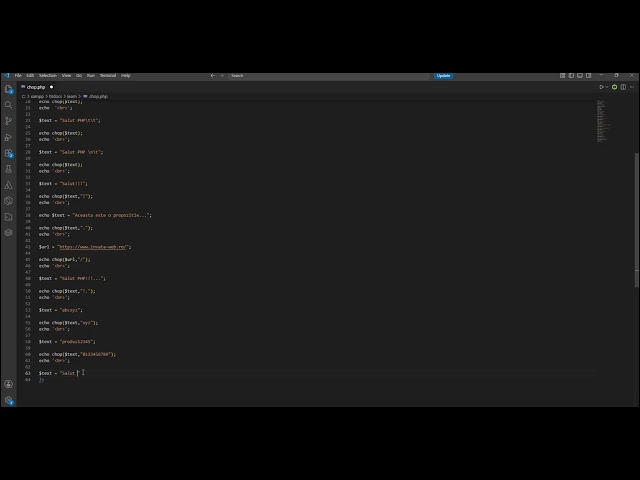Open the Terminal menu
Screen dimensions: 640x480
[108, 76]
